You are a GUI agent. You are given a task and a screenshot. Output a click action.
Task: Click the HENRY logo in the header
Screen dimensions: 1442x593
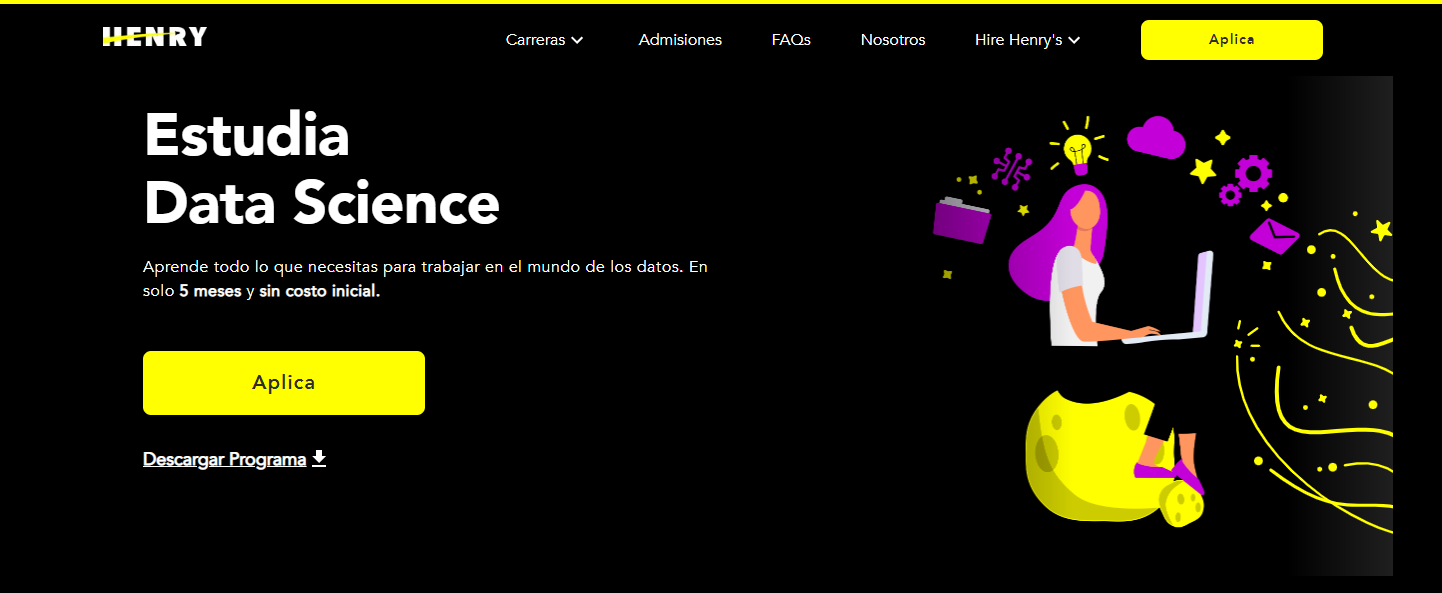155,38
